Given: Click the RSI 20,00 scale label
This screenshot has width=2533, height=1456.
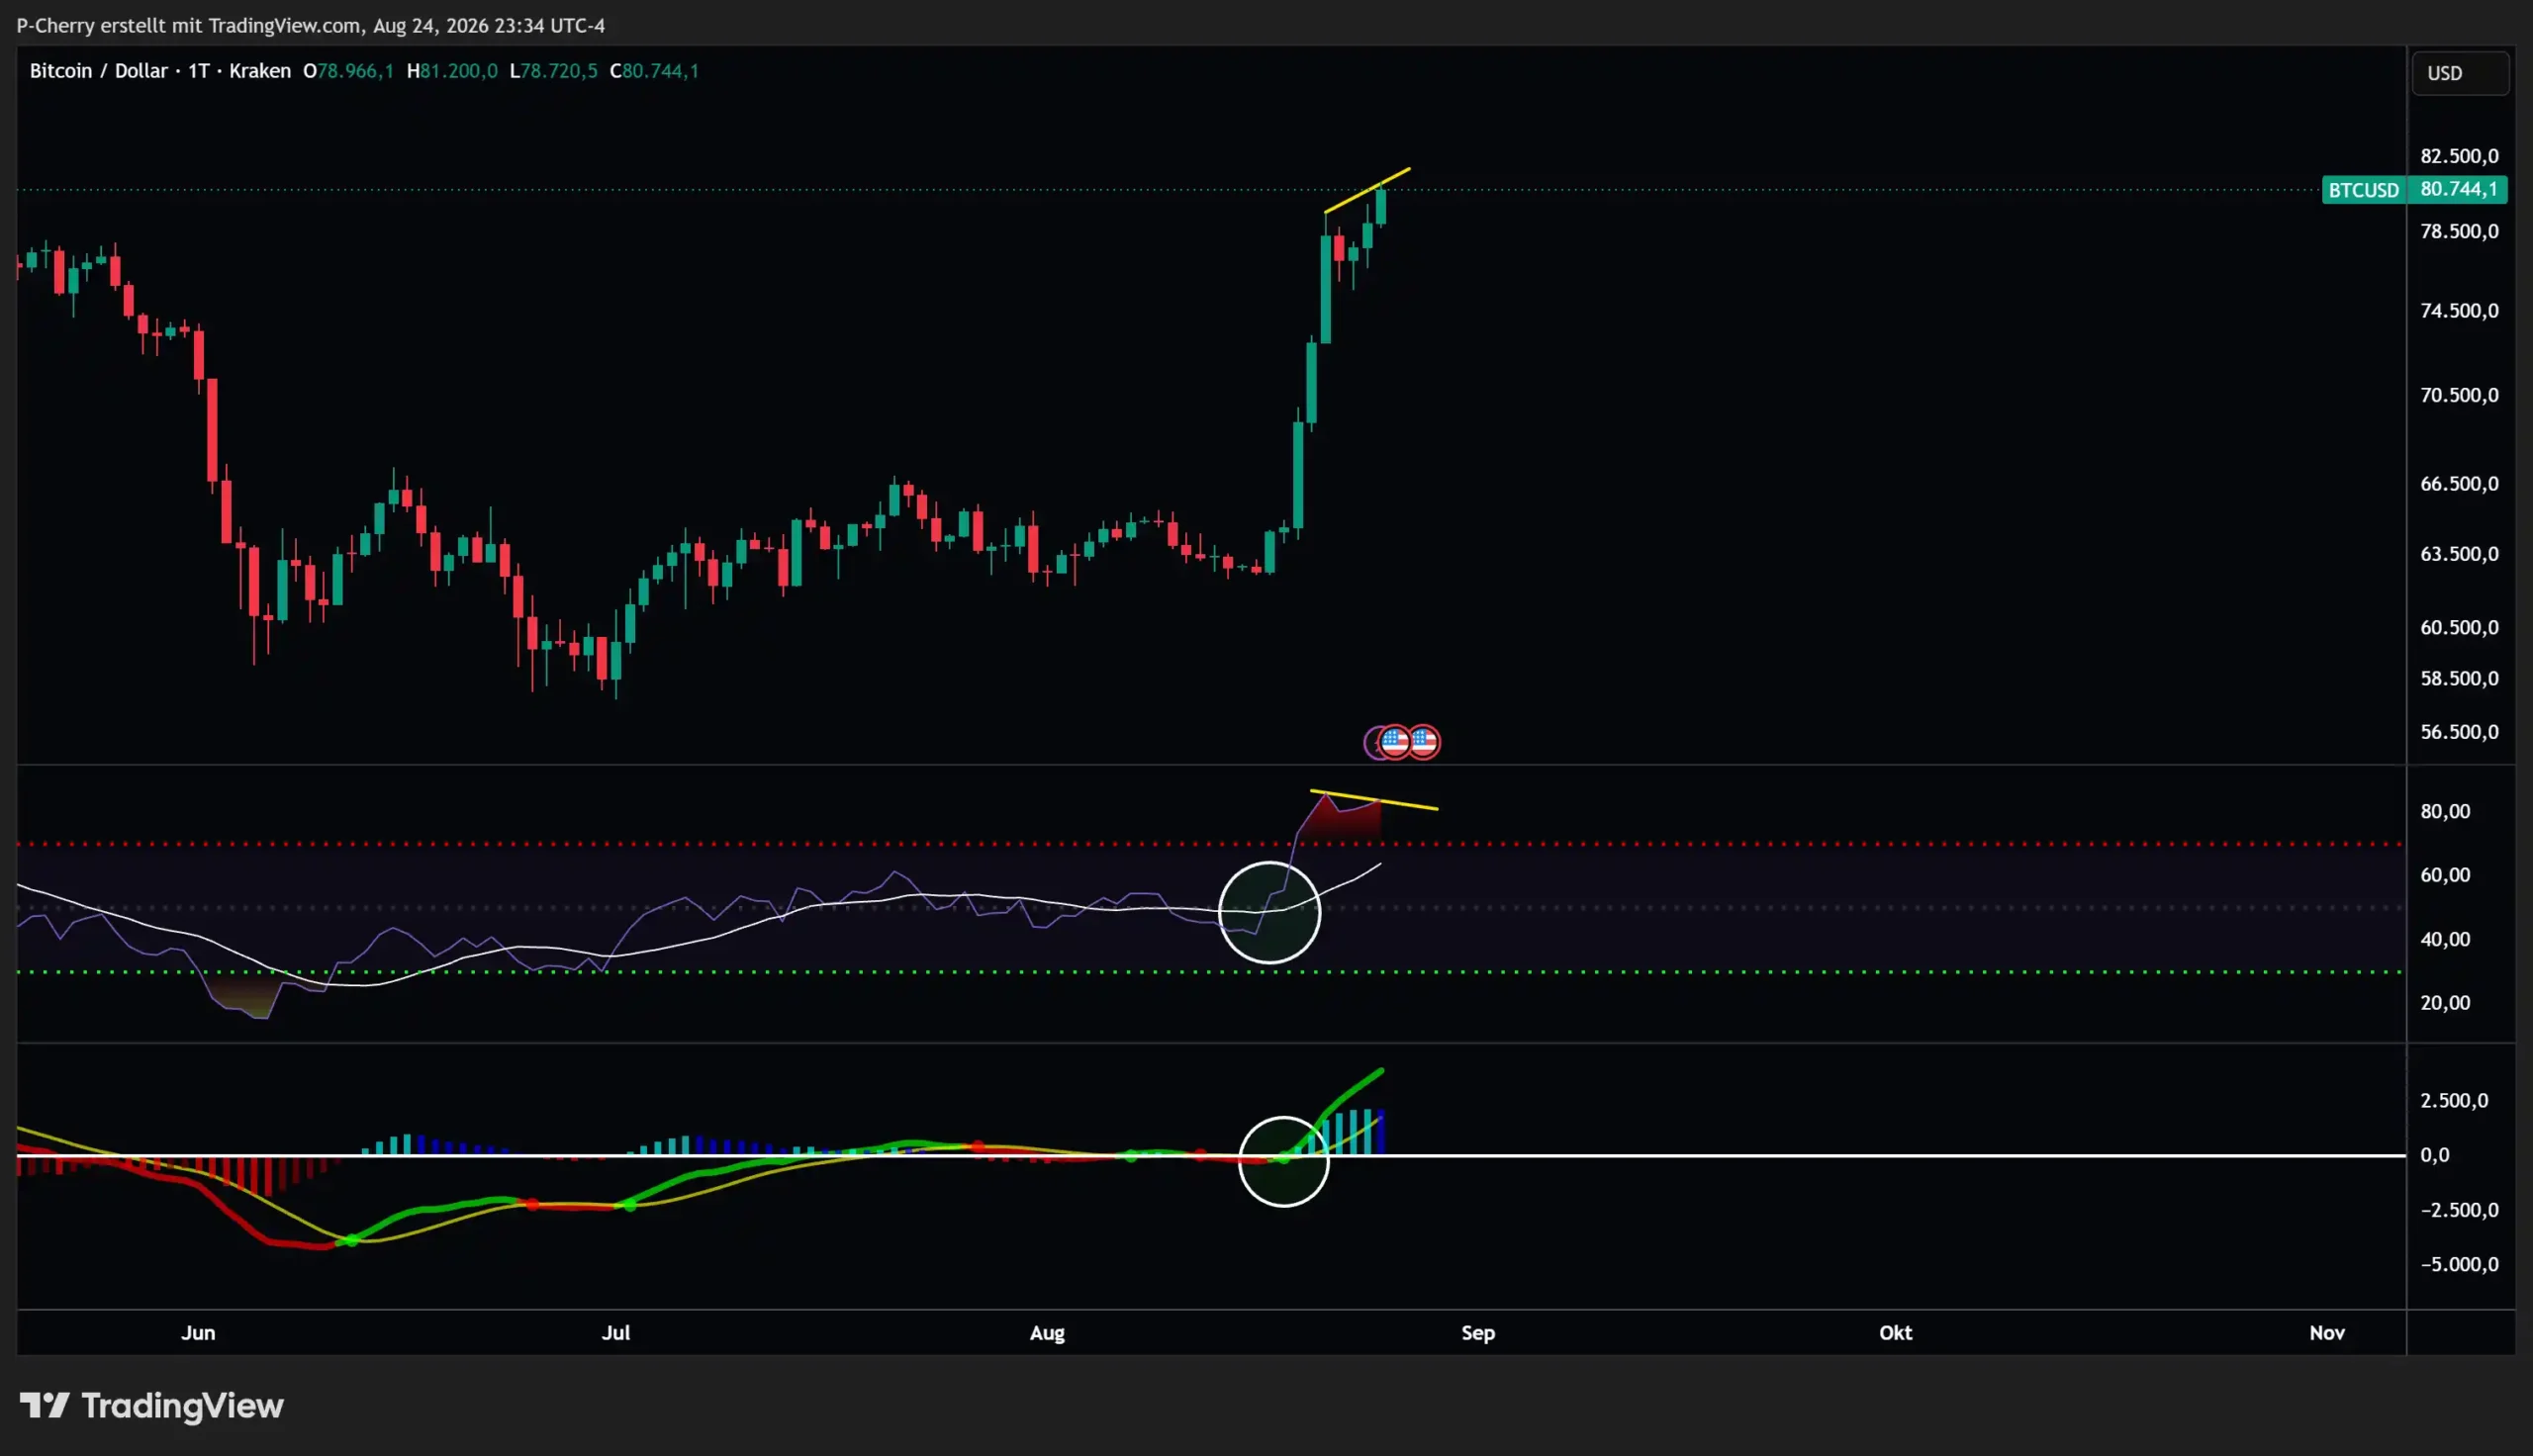Looking at the screenshot, I should 2445,1003.
